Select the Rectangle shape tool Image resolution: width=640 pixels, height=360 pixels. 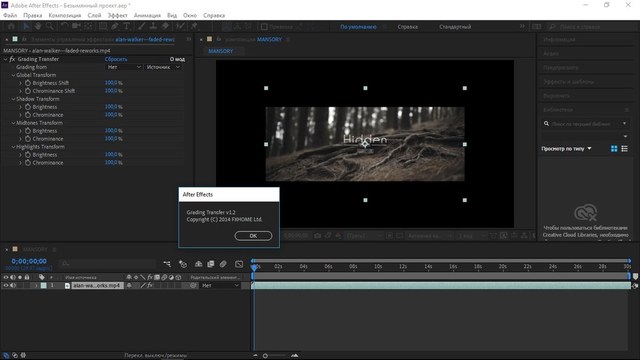pyautogui.click(x=103, y=27)
